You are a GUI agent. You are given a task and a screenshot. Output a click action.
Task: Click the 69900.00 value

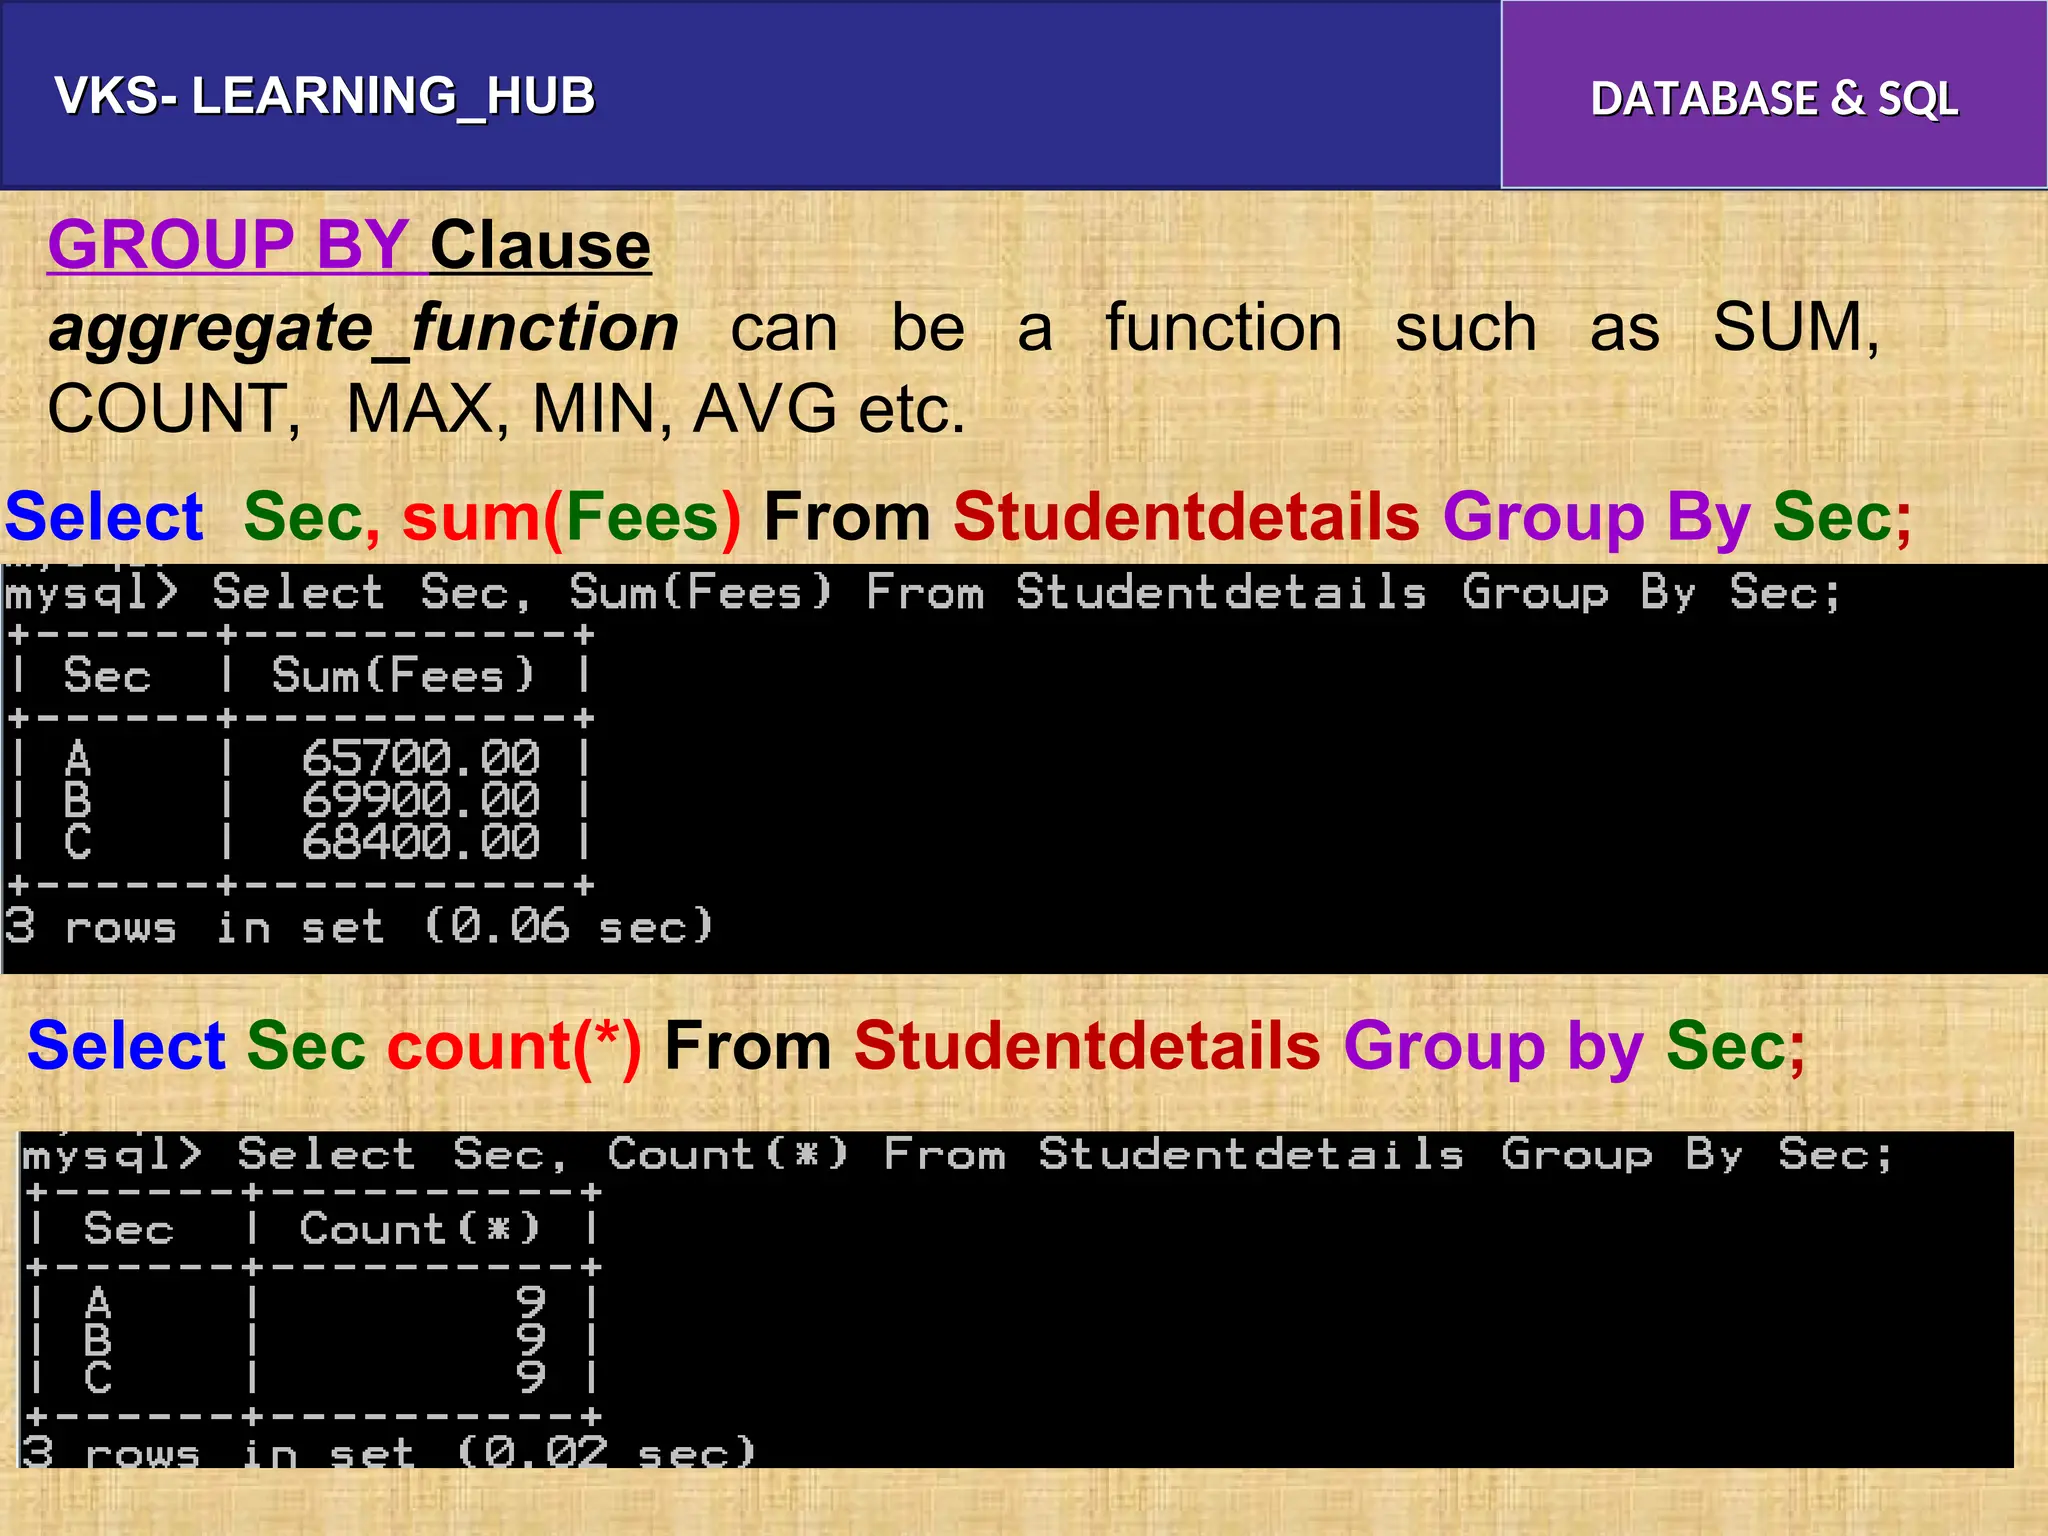pyautogui.click(x=421, y=800)
